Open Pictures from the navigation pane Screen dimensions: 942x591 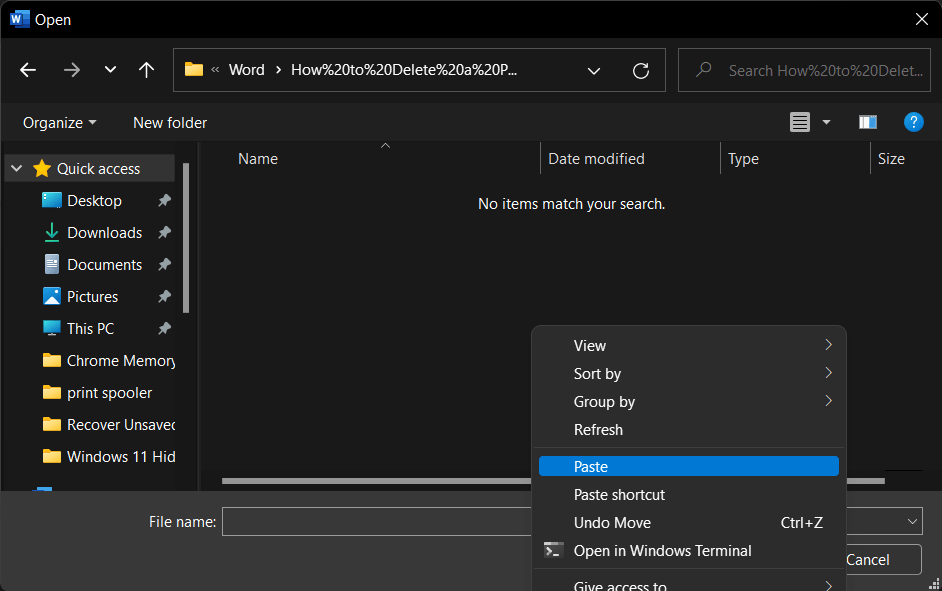click(x=51, y=296)
